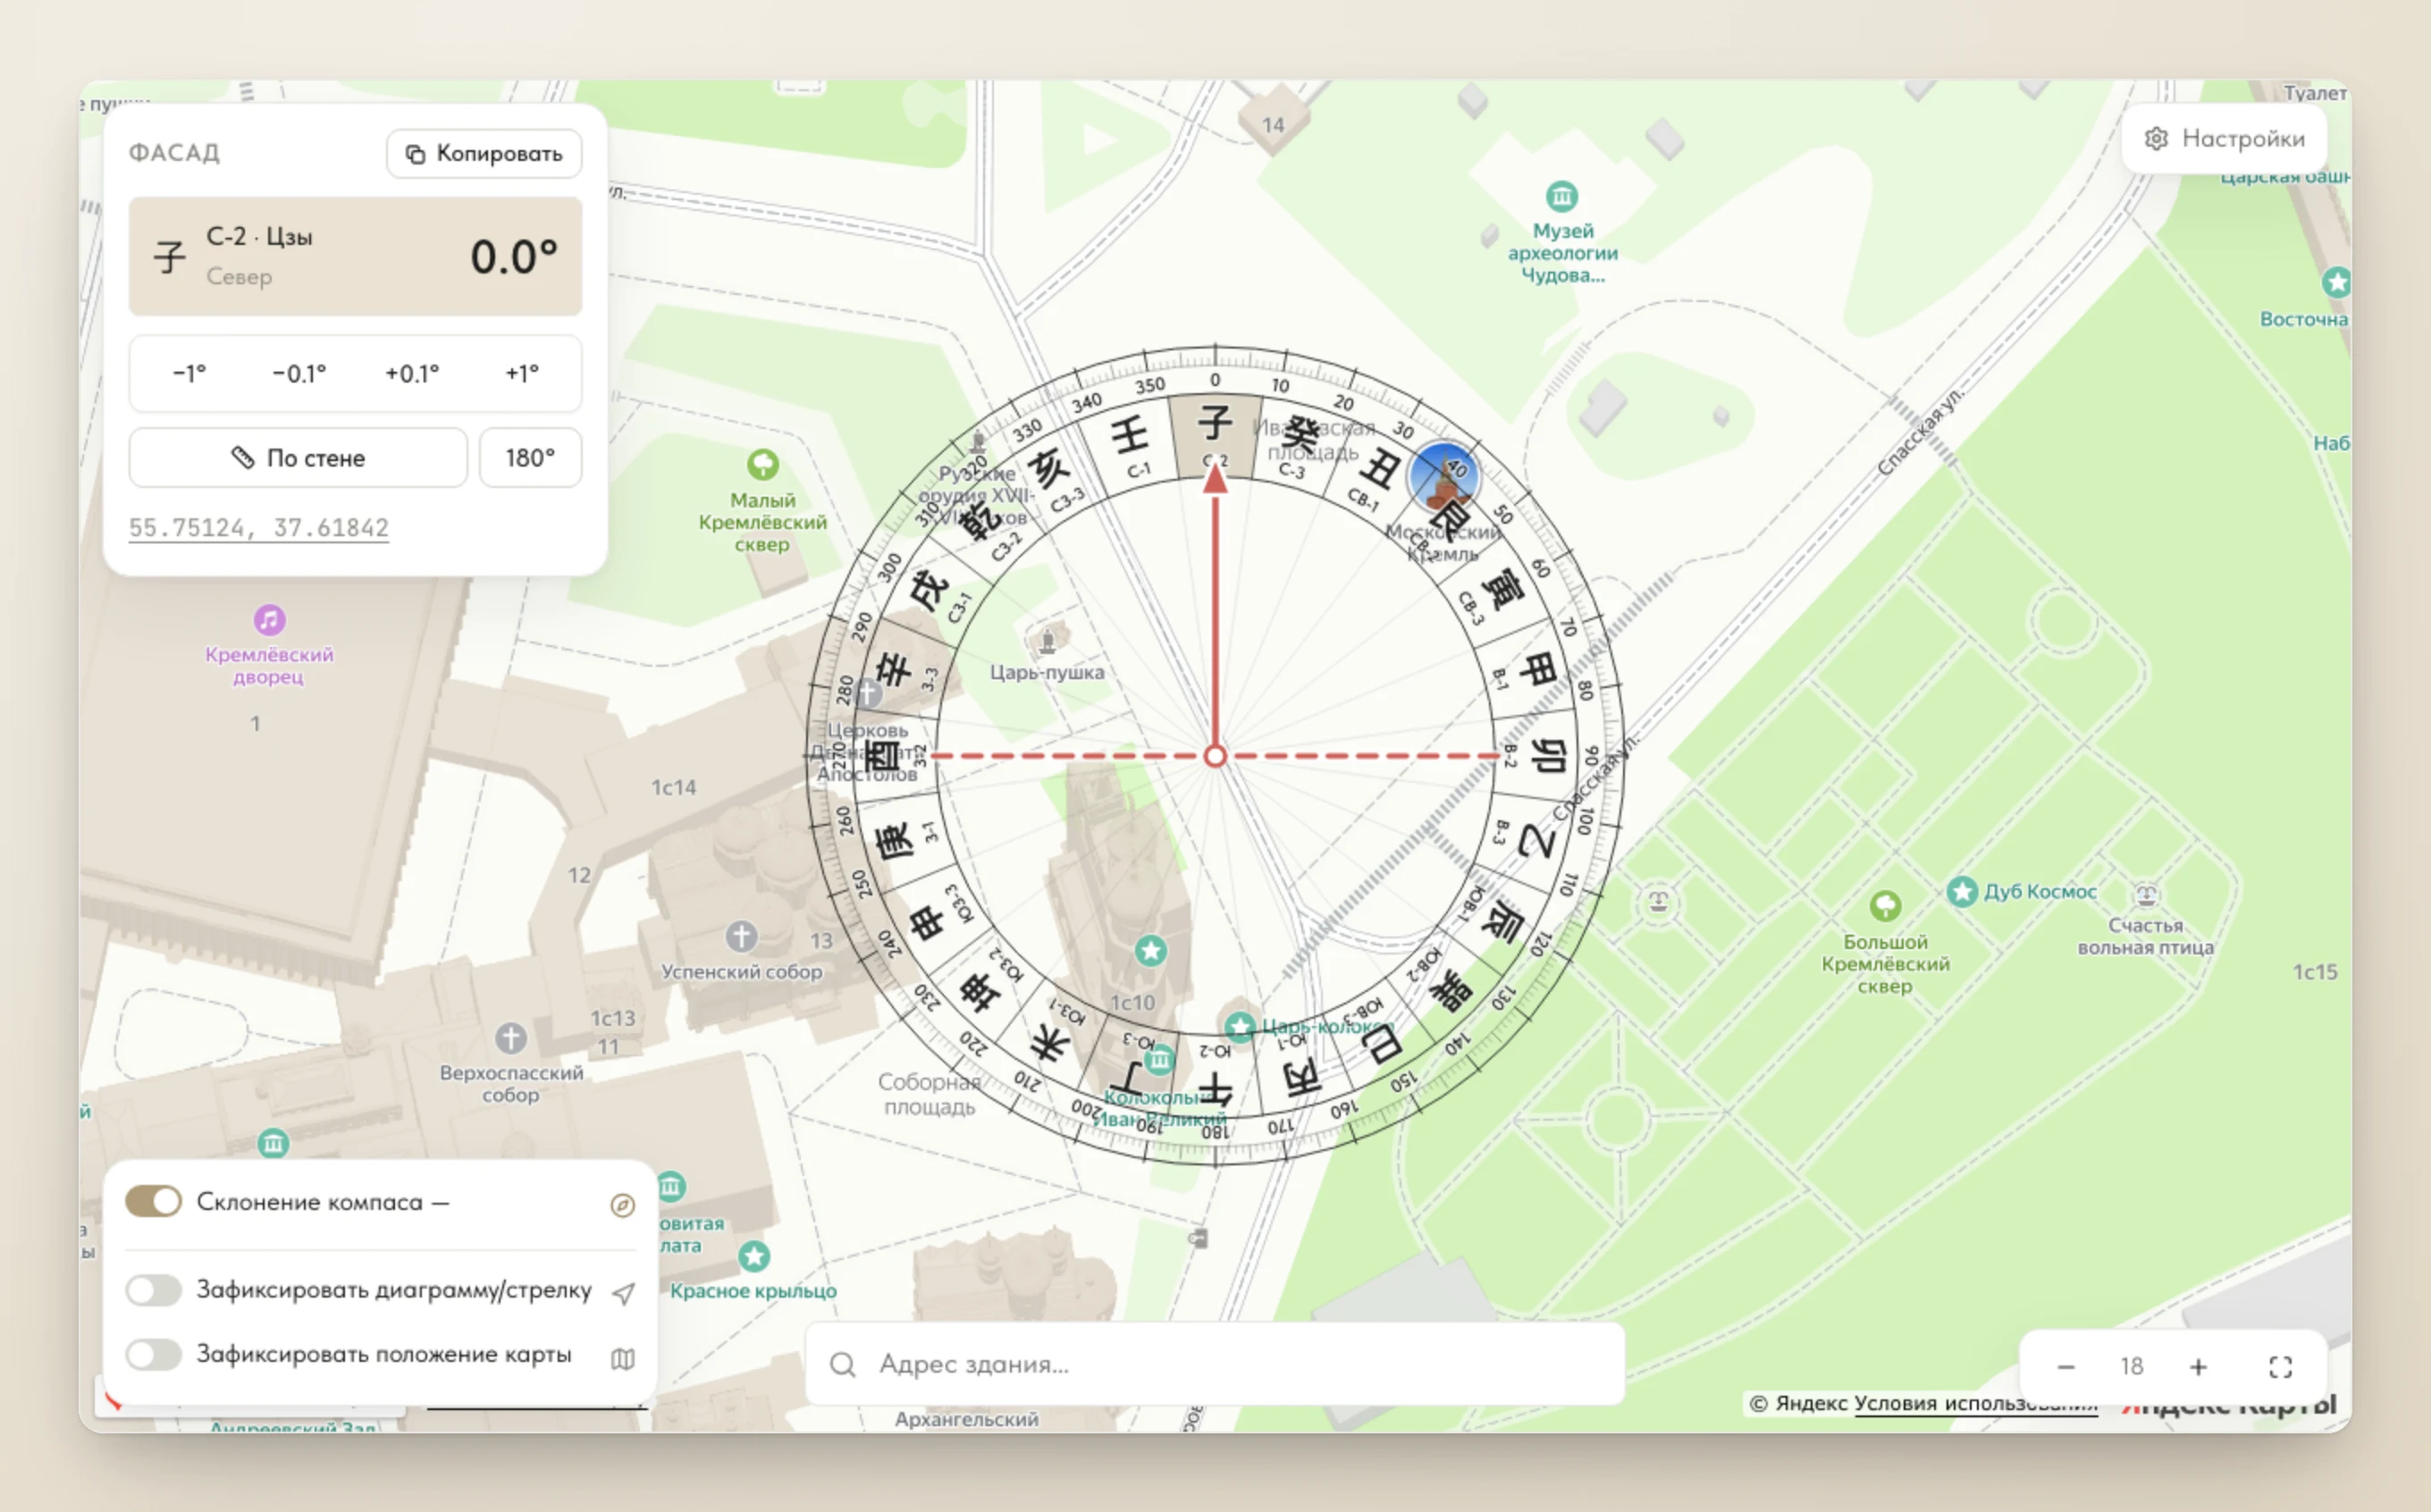Click the Соборная площадь map label
This screenshot has height=1512, width=2431.
coord(929,1094)
